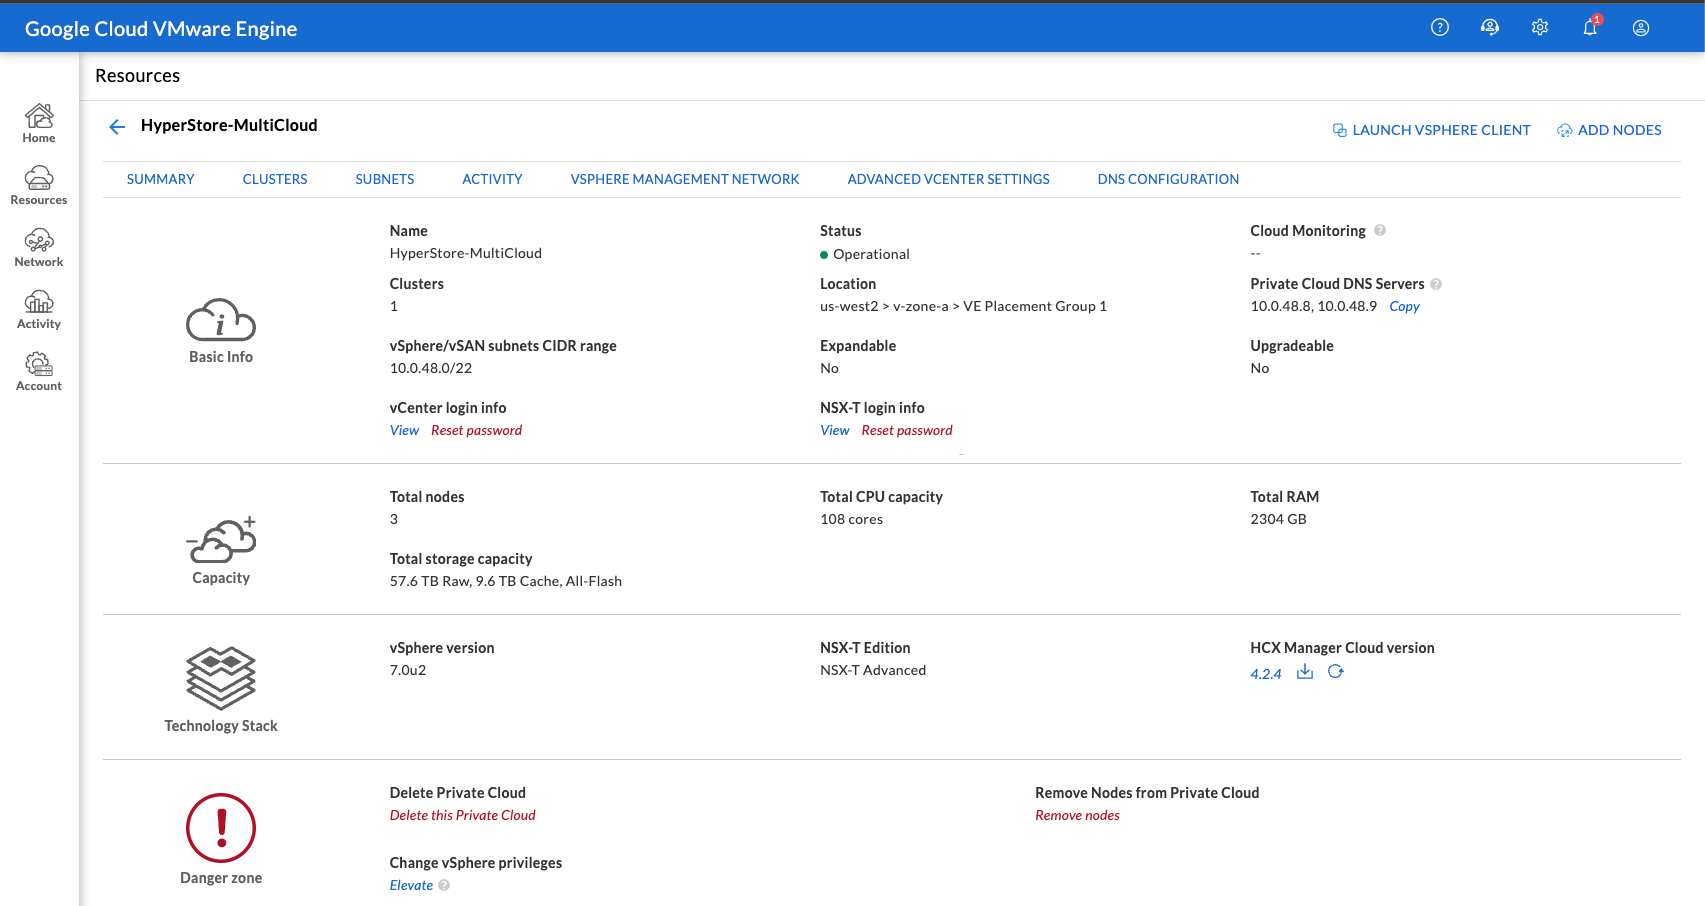The width and height of the screenshot is (1705, 906).
Task: Copy the DNS server addresses
Action: coord(1404,306)
